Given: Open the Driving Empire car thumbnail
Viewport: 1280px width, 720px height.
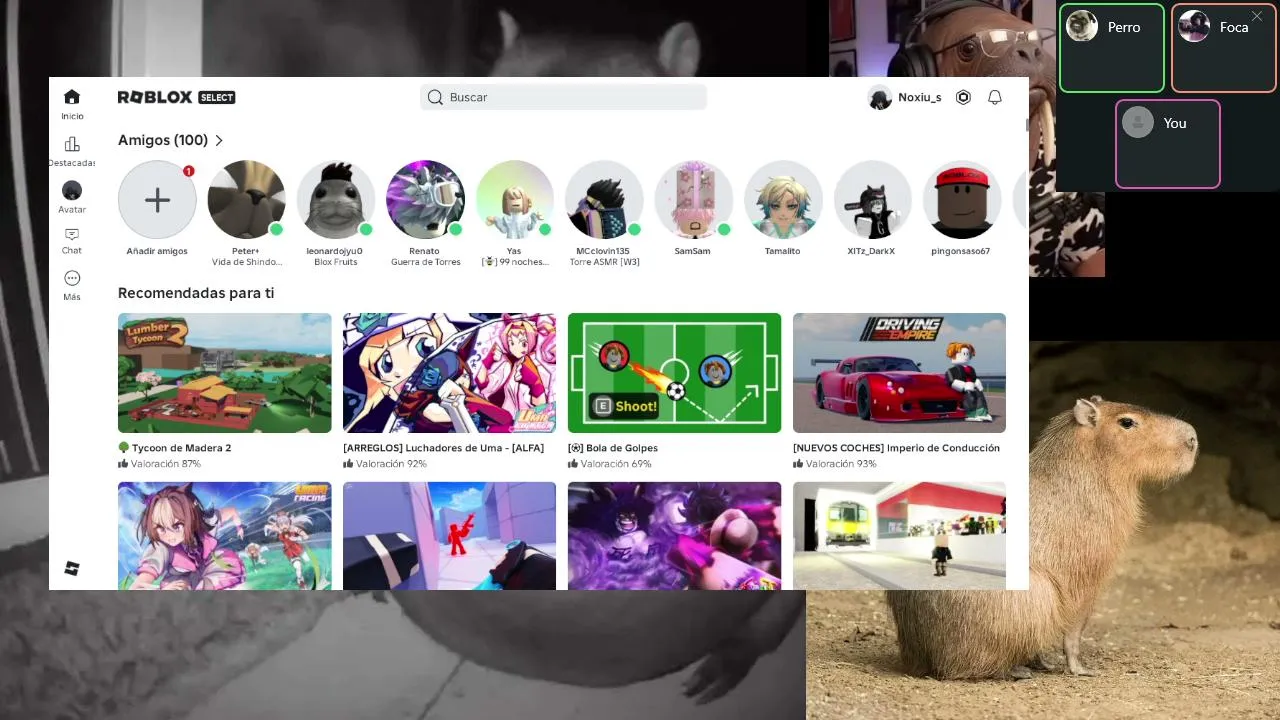Looking at the screenshot, I should click(x=900, y=373).
